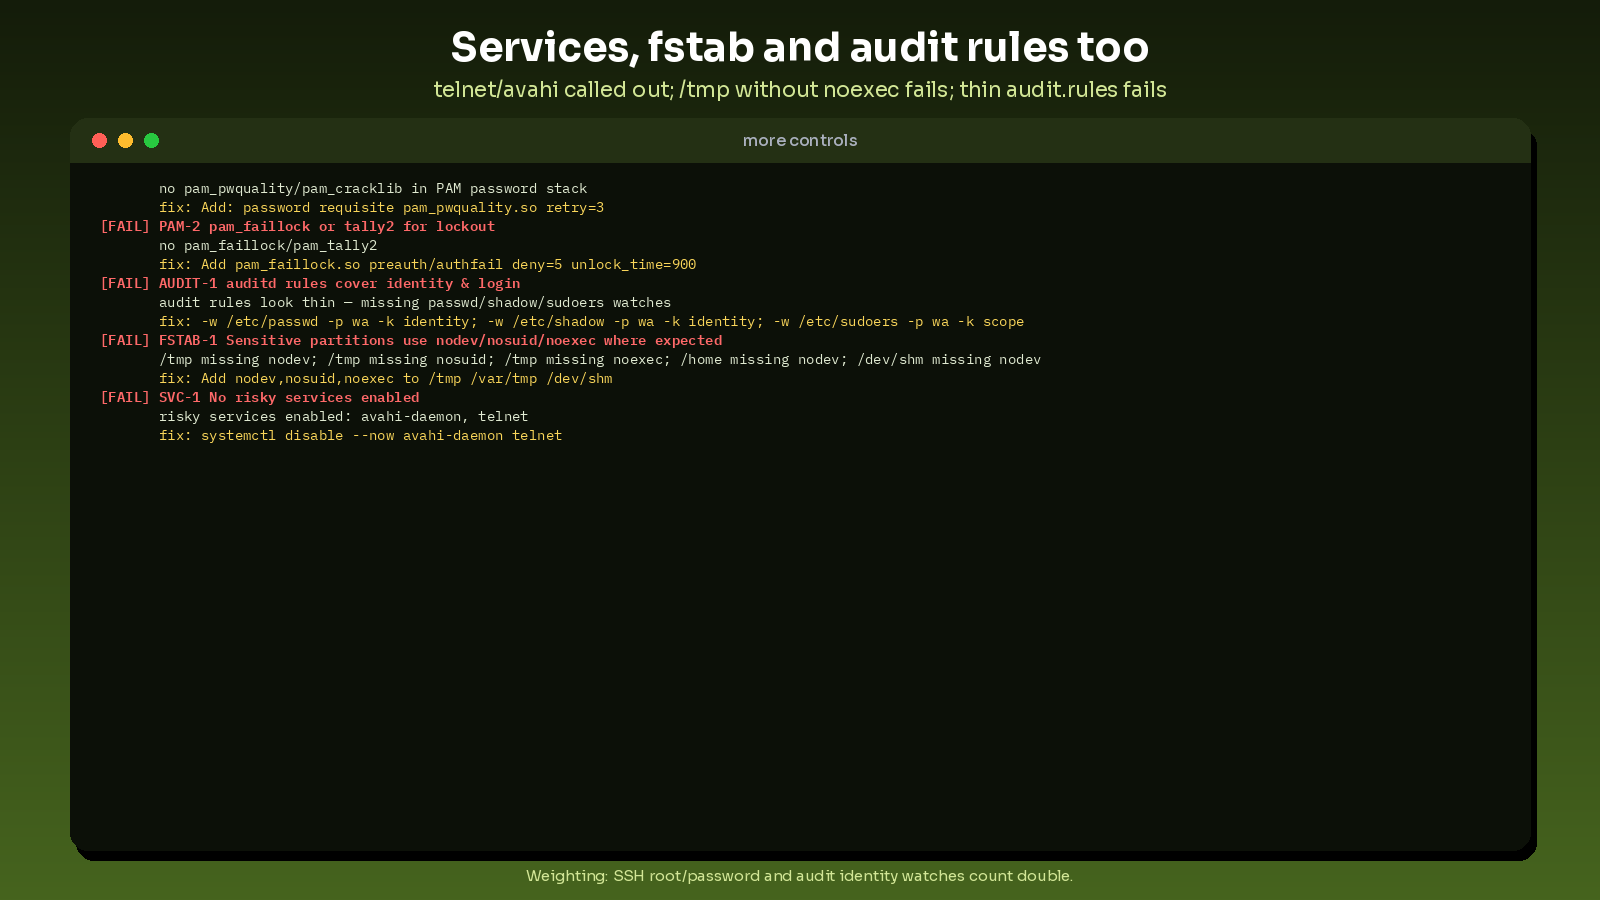This screenshot has height=900, width=1600.
Task: Select the [FAIL] SVC-1 No risky services line
Action: [260, 397]
